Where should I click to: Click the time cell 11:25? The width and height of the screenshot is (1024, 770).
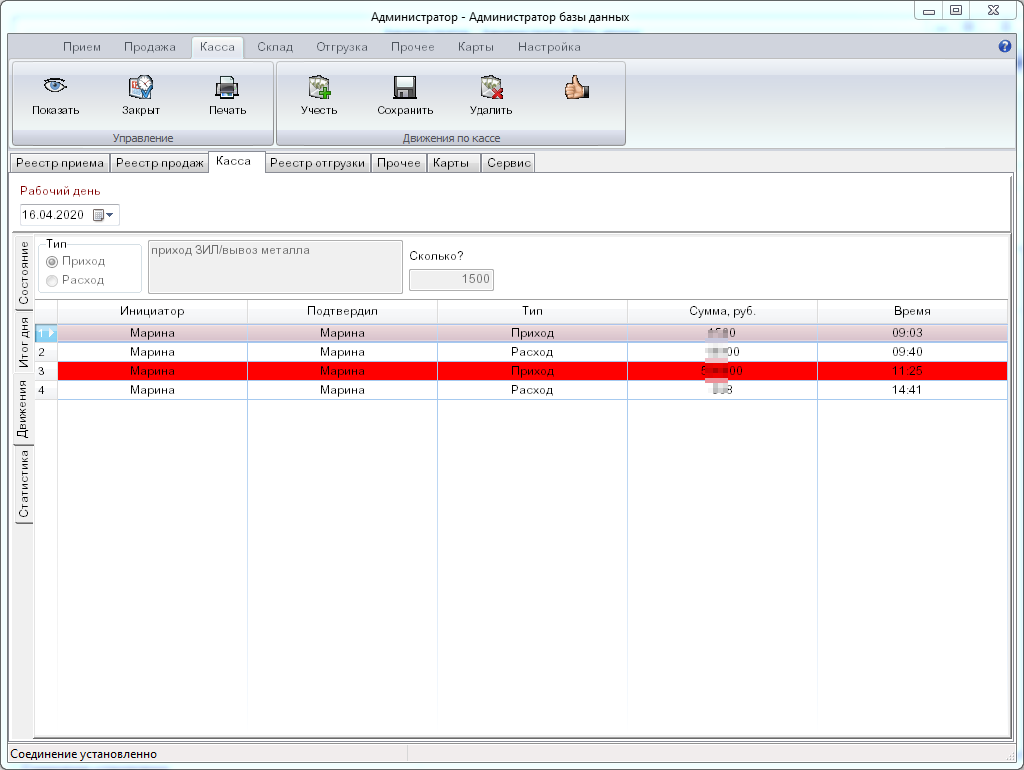(x=912, y=371)
